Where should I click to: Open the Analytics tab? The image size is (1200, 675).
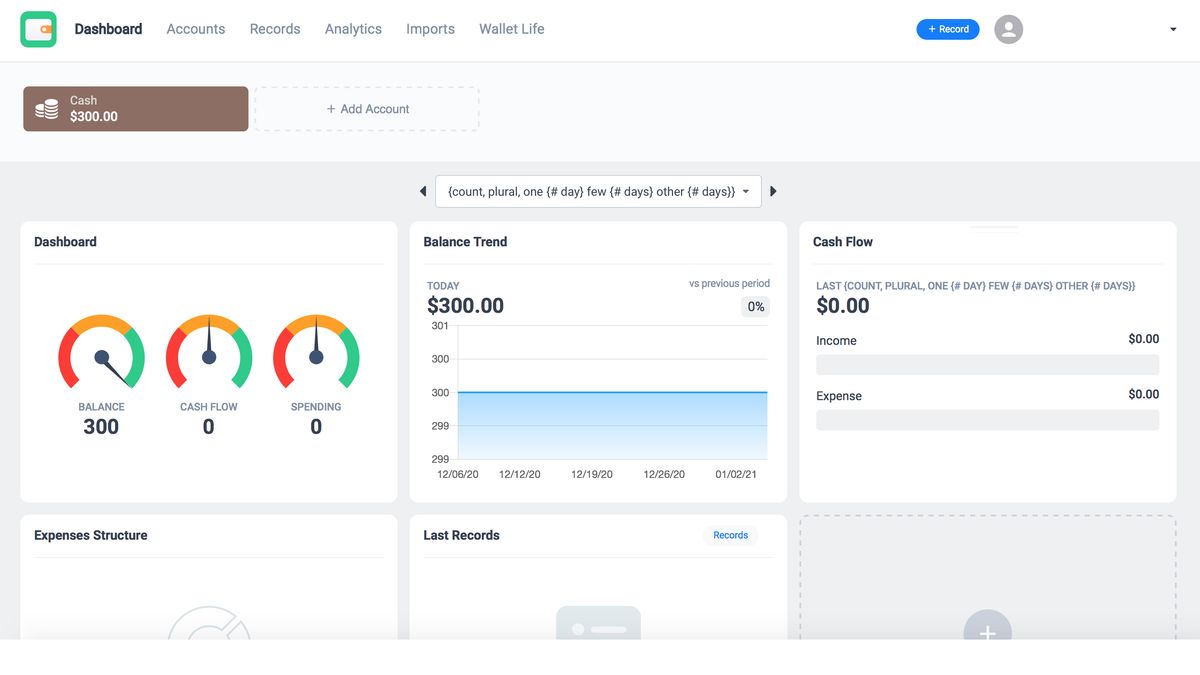352,29
